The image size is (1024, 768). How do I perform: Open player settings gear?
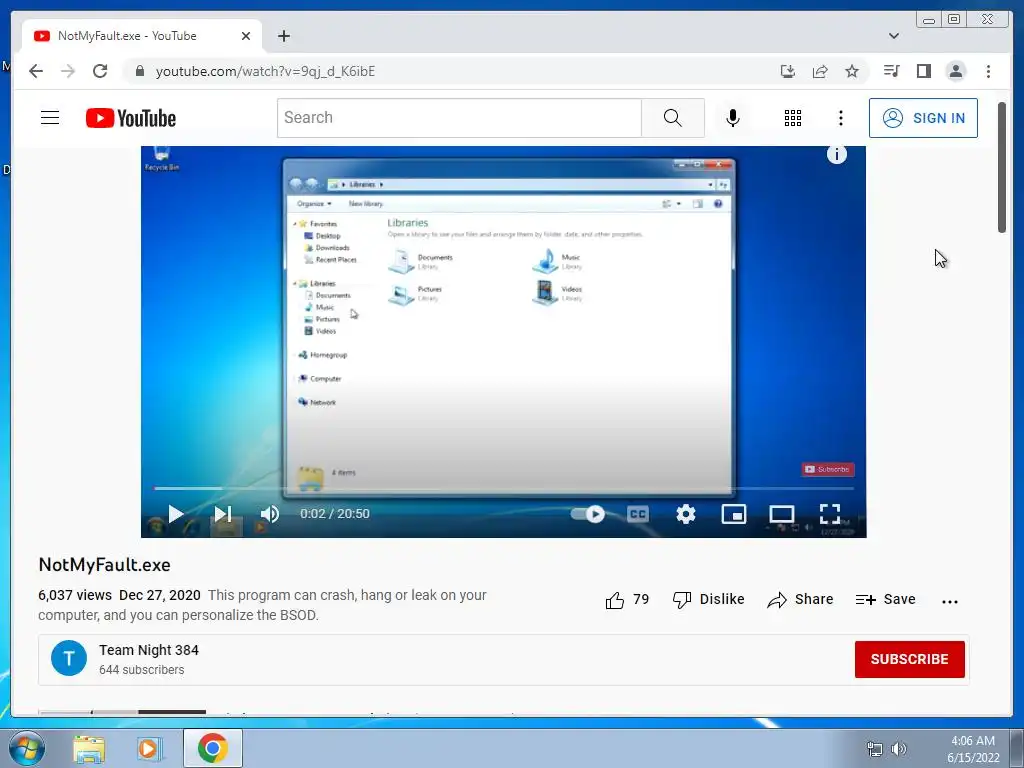coord(686,514)
